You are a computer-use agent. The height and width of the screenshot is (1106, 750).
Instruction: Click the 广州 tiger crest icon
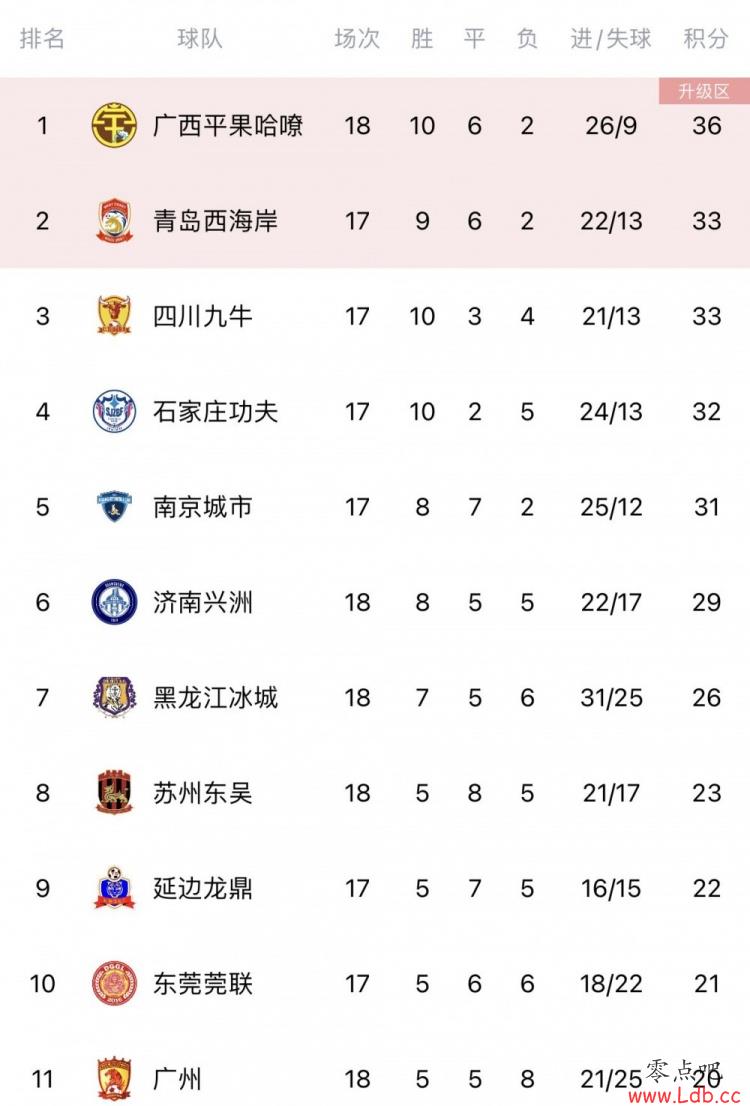pos(114,1079)
